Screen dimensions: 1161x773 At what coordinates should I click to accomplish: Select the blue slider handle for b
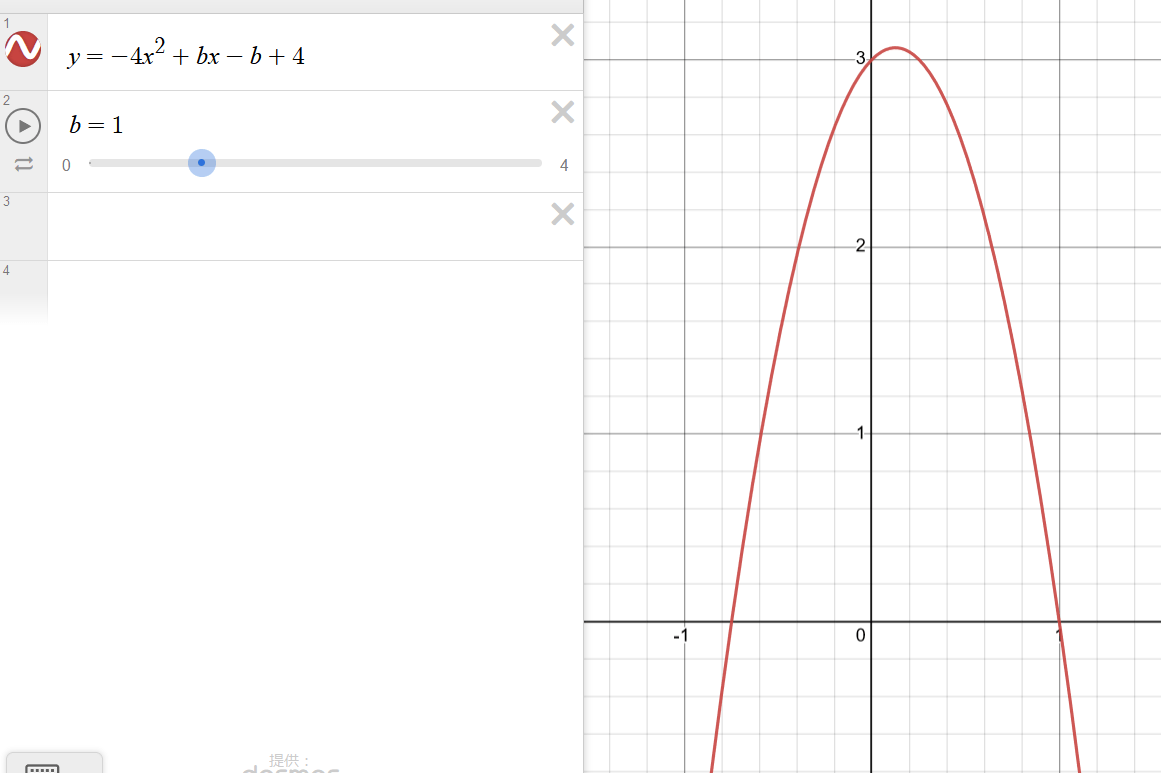(x=202, y=162)
